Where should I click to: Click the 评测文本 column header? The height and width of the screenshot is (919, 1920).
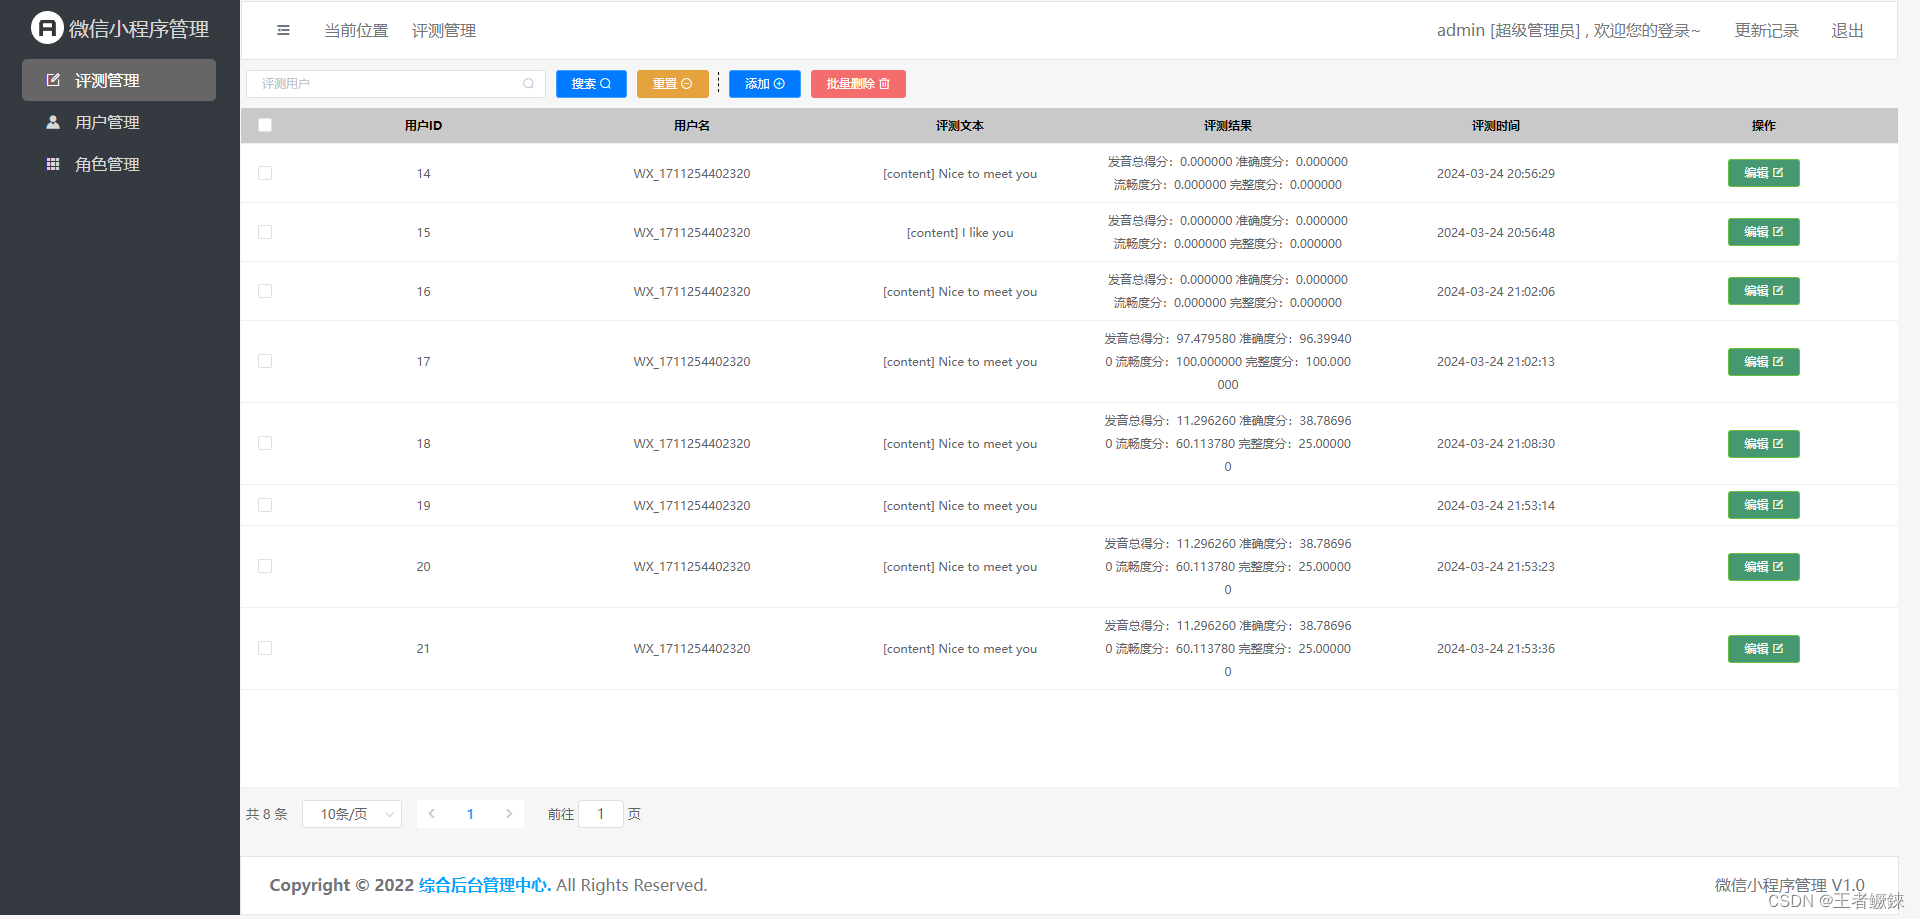click(960, 126)
